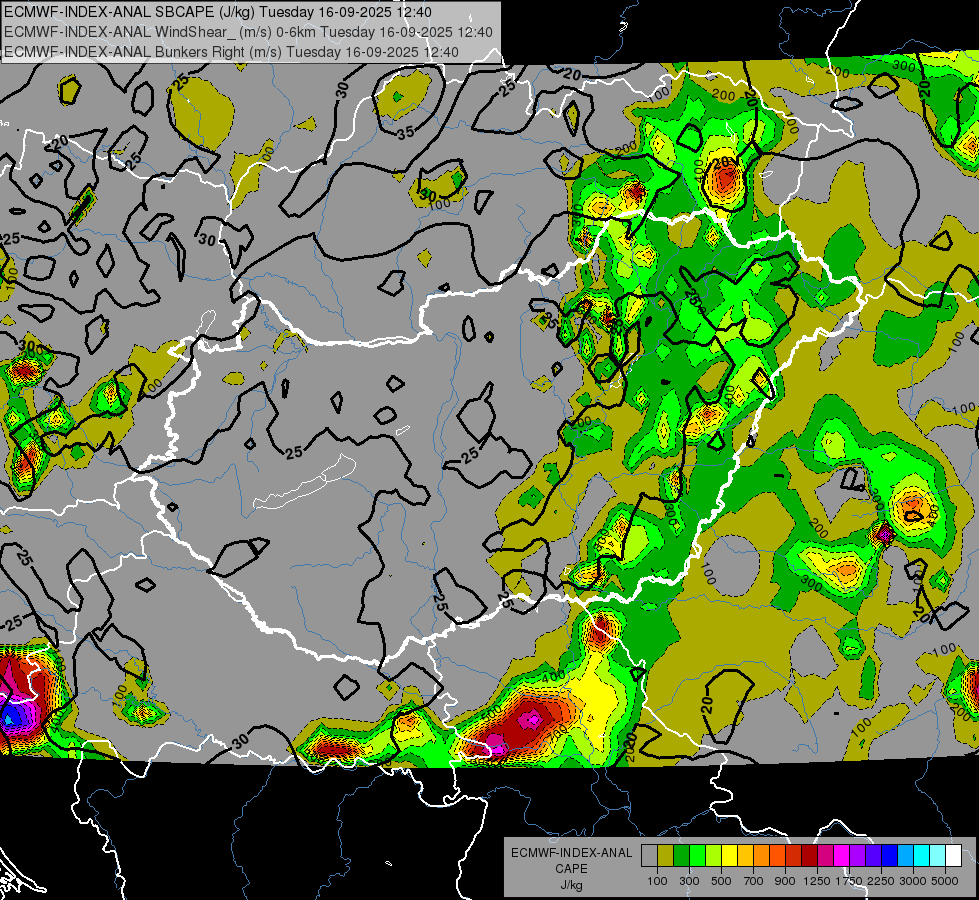The width and height of the screenshot is (979, 900).
Task: Select the gray swatch in CAPE legend
Action: coord(649,856)
